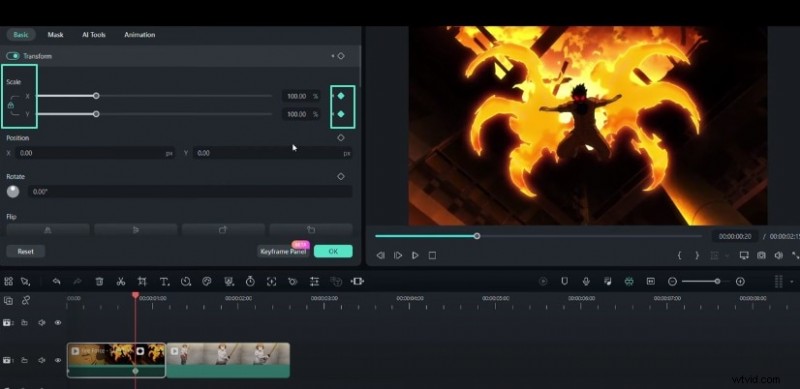
Task: Open the audio mixer music icon
Action: [x=607, y=281]
